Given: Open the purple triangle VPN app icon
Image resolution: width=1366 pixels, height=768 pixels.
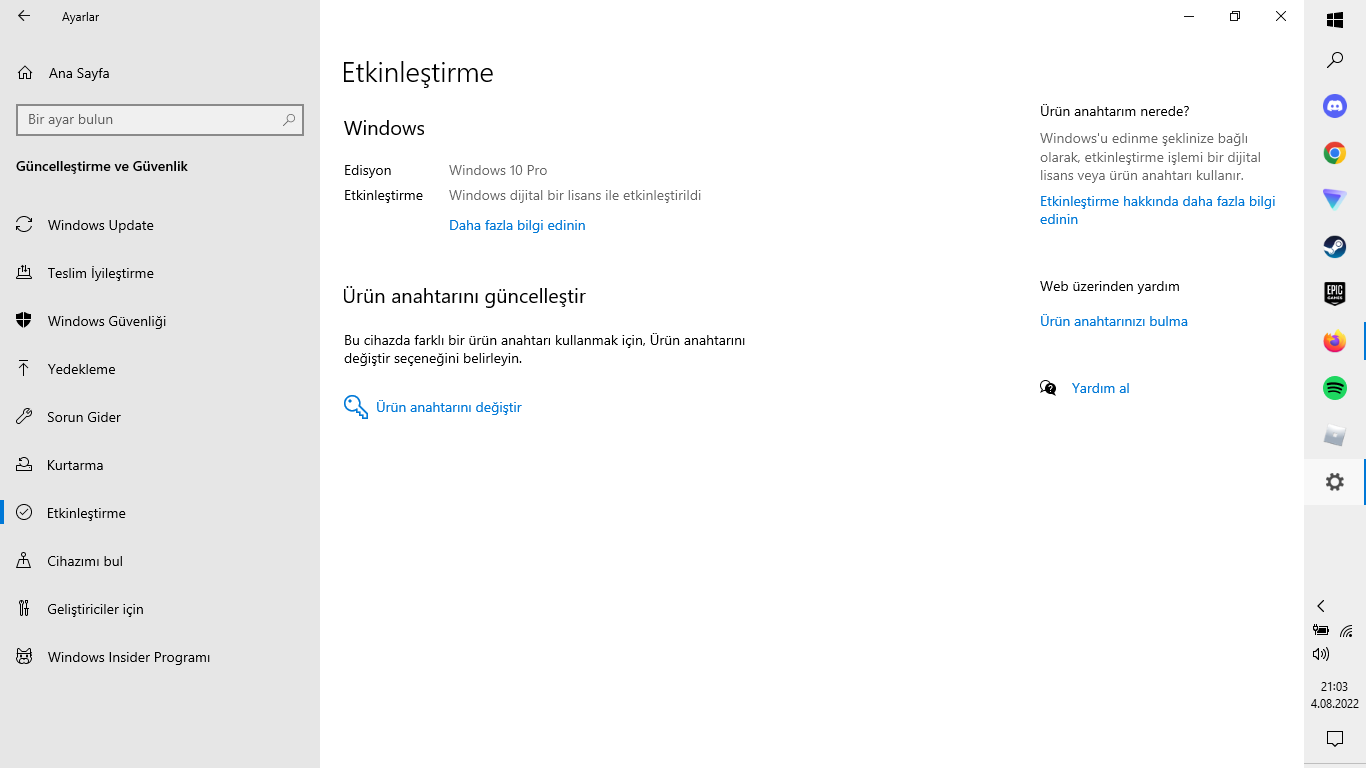Looking at the screenshot, I should click(x=1335, y=200).
